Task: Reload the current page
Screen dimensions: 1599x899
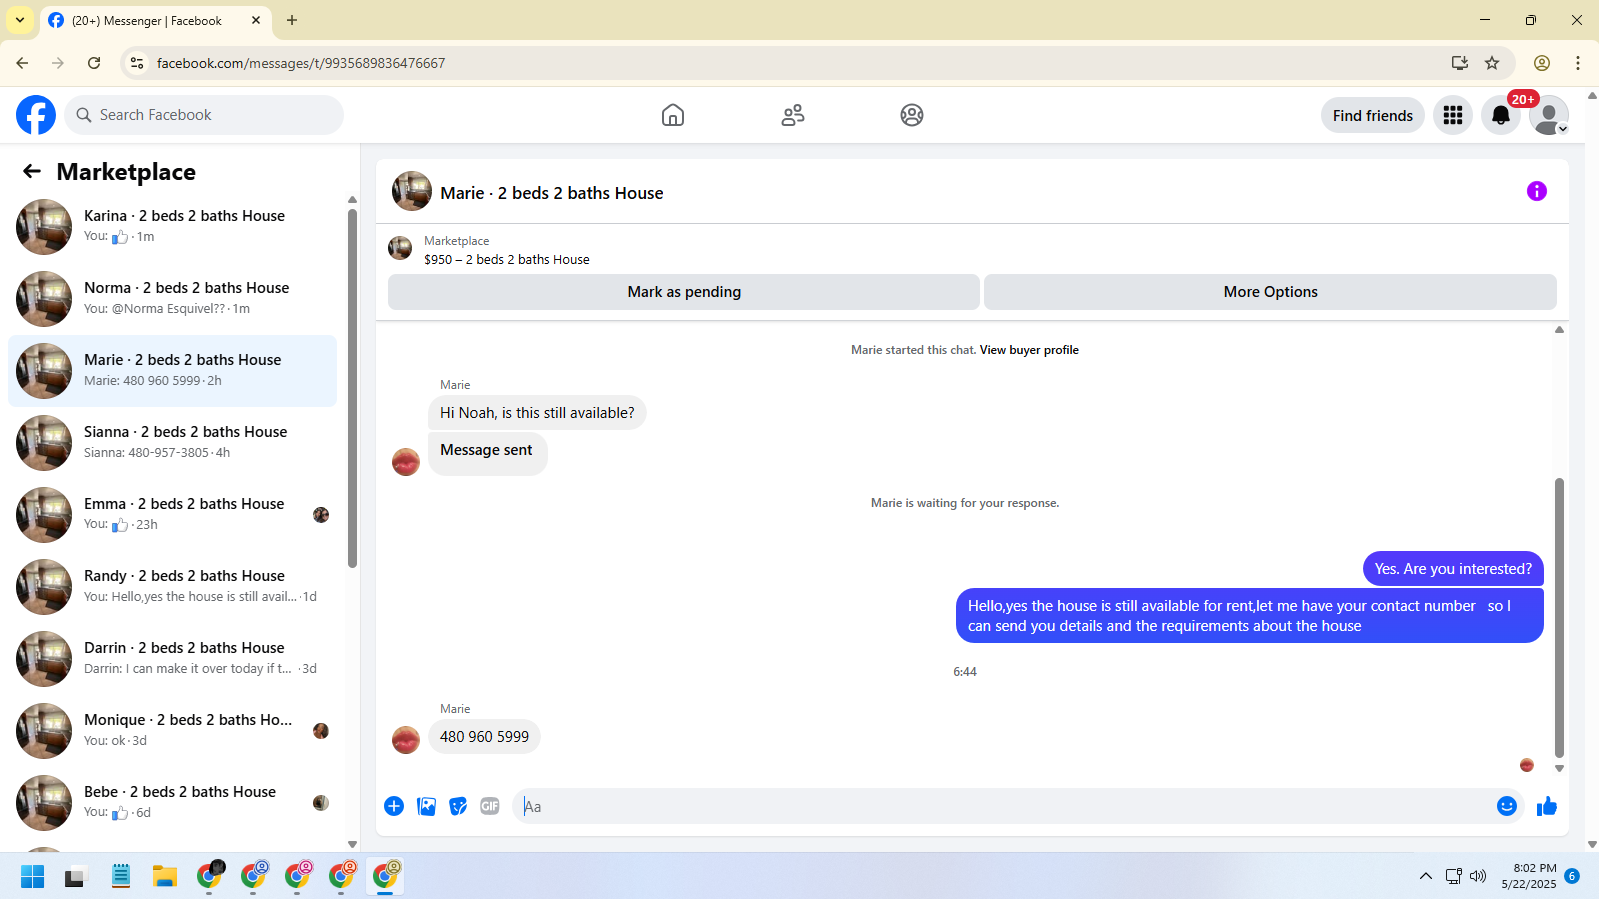Action: point(94,63)
